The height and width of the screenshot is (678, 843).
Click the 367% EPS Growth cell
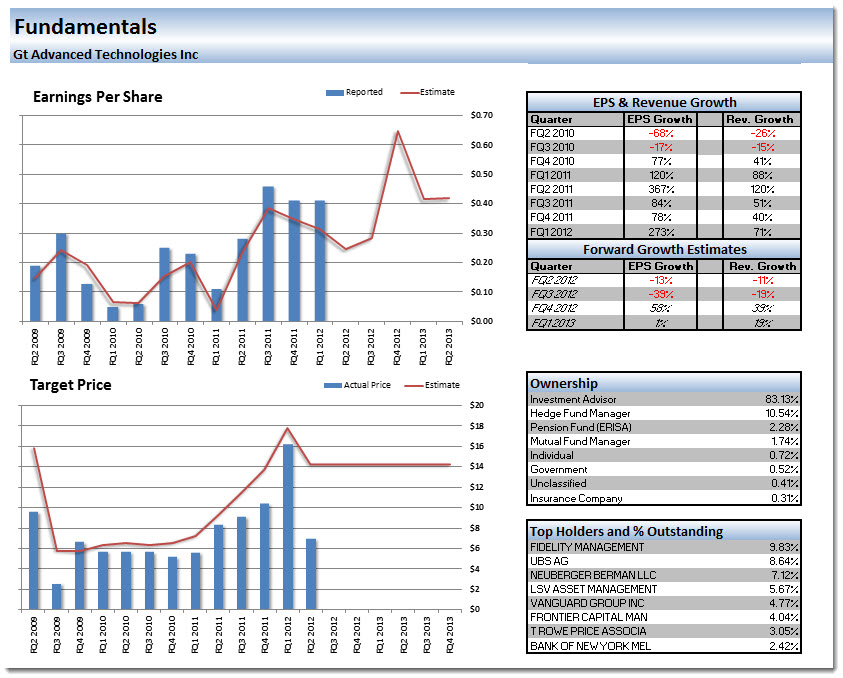tap(659, 188)
